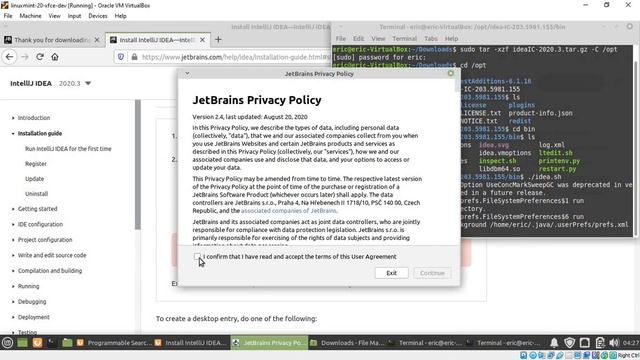Expand Getting started in the sidebar
The width and height of the screenshot is (640, 360).
38,209
